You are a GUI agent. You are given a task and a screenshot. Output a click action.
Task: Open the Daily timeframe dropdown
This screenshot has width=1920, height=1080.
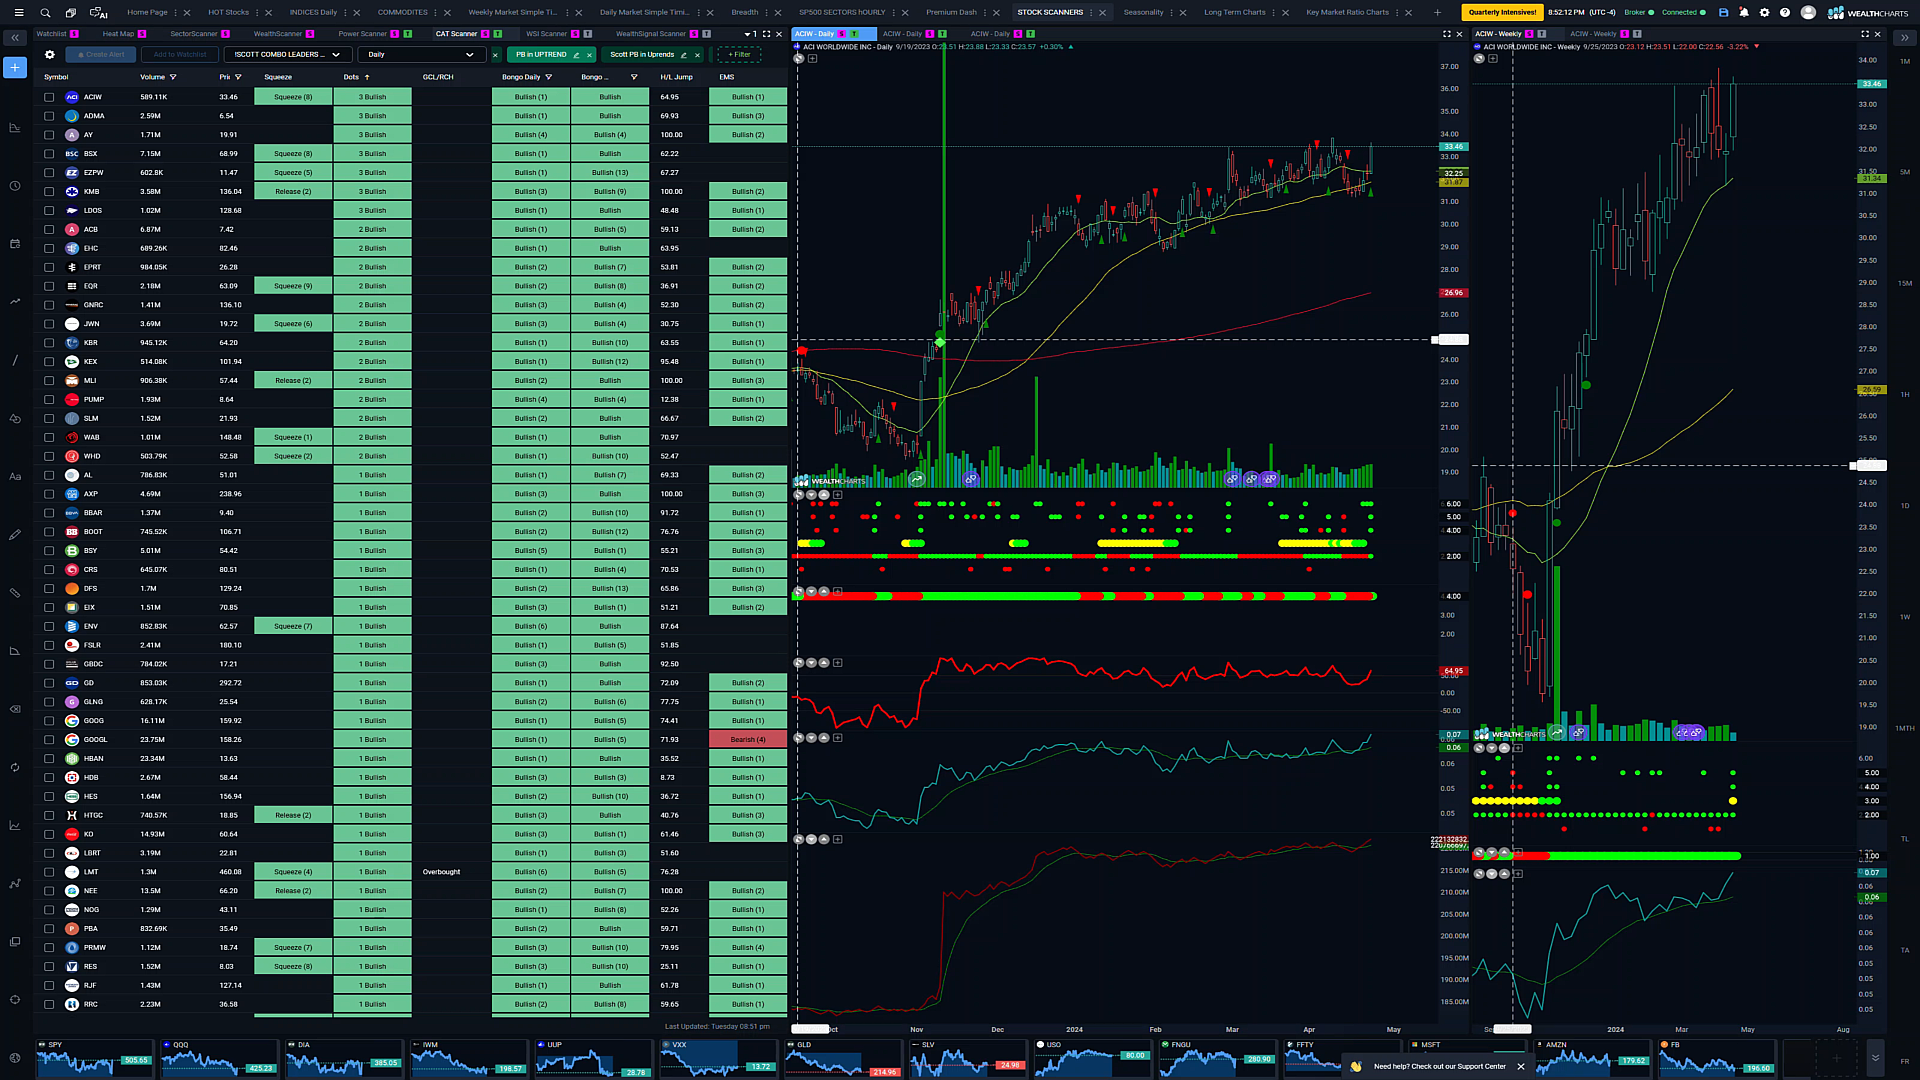pos(421,55)
